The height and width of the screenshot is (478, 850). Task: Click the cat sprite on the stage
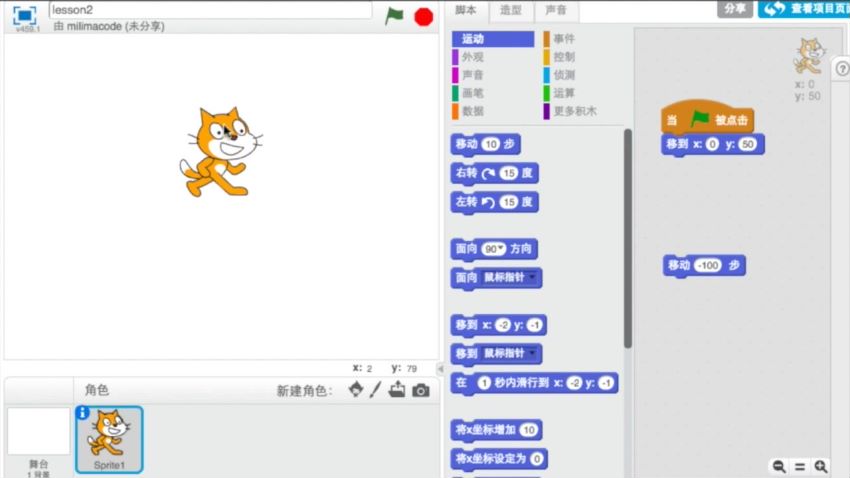click(221, 152)
